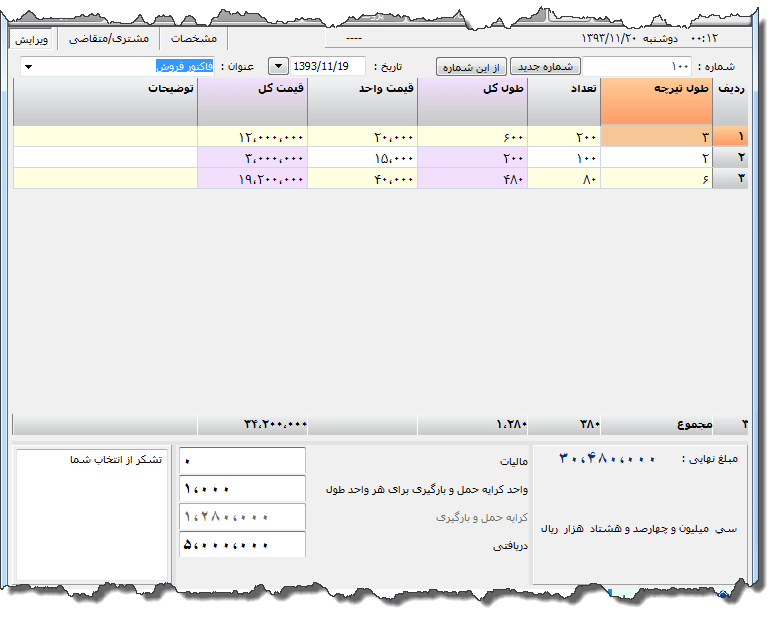Click the تعداد cell of row 2
775x623 pixels.
coord(563,157)
